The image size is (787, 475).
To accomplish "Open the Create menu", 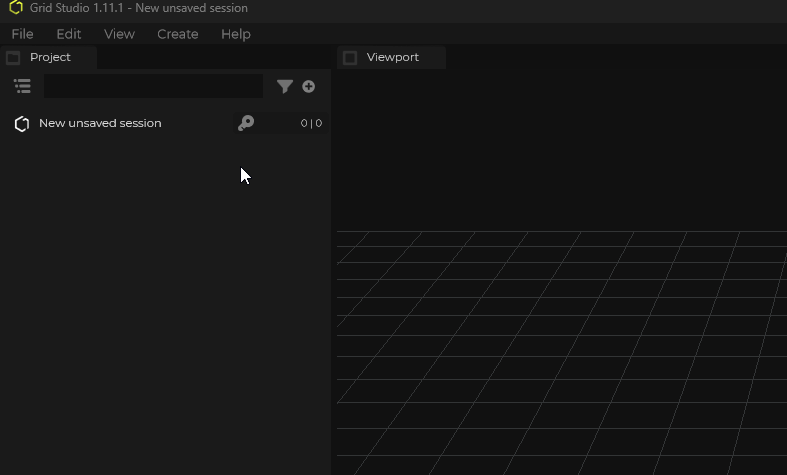I will [178, 34].
